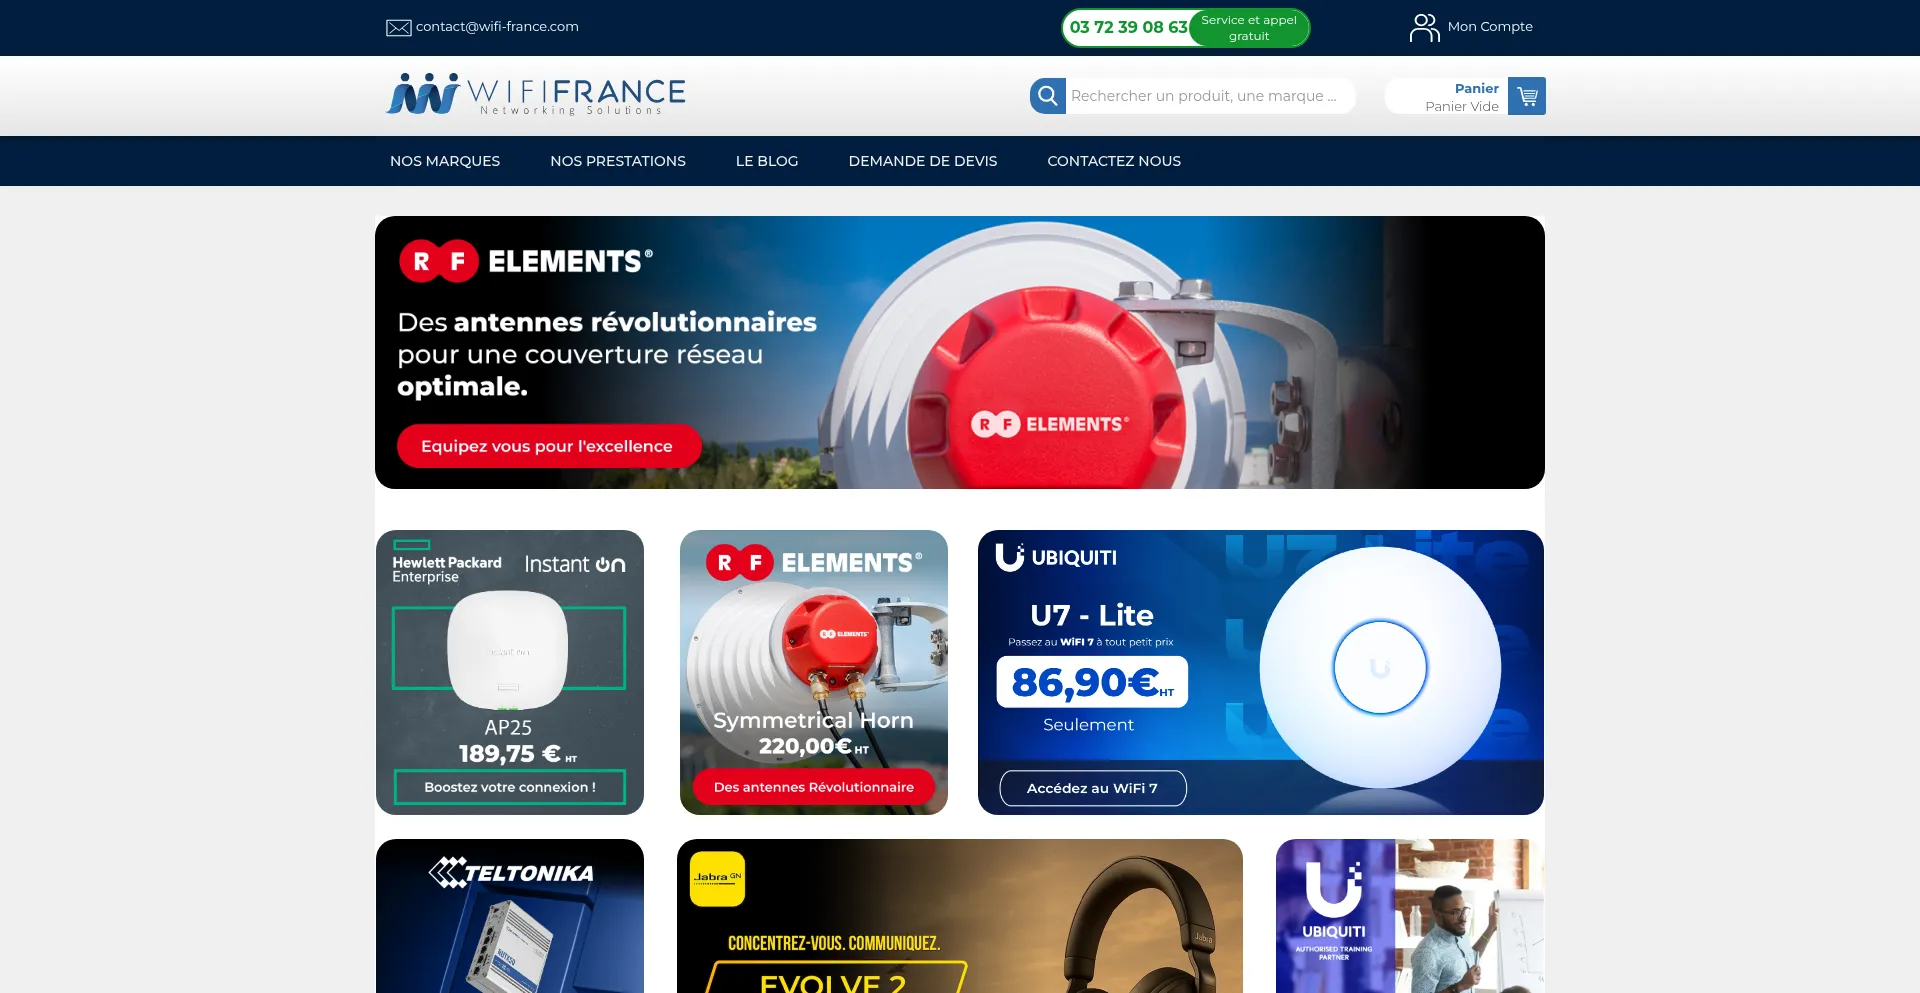Click the Jabra yellow logo

pos(717,879)
